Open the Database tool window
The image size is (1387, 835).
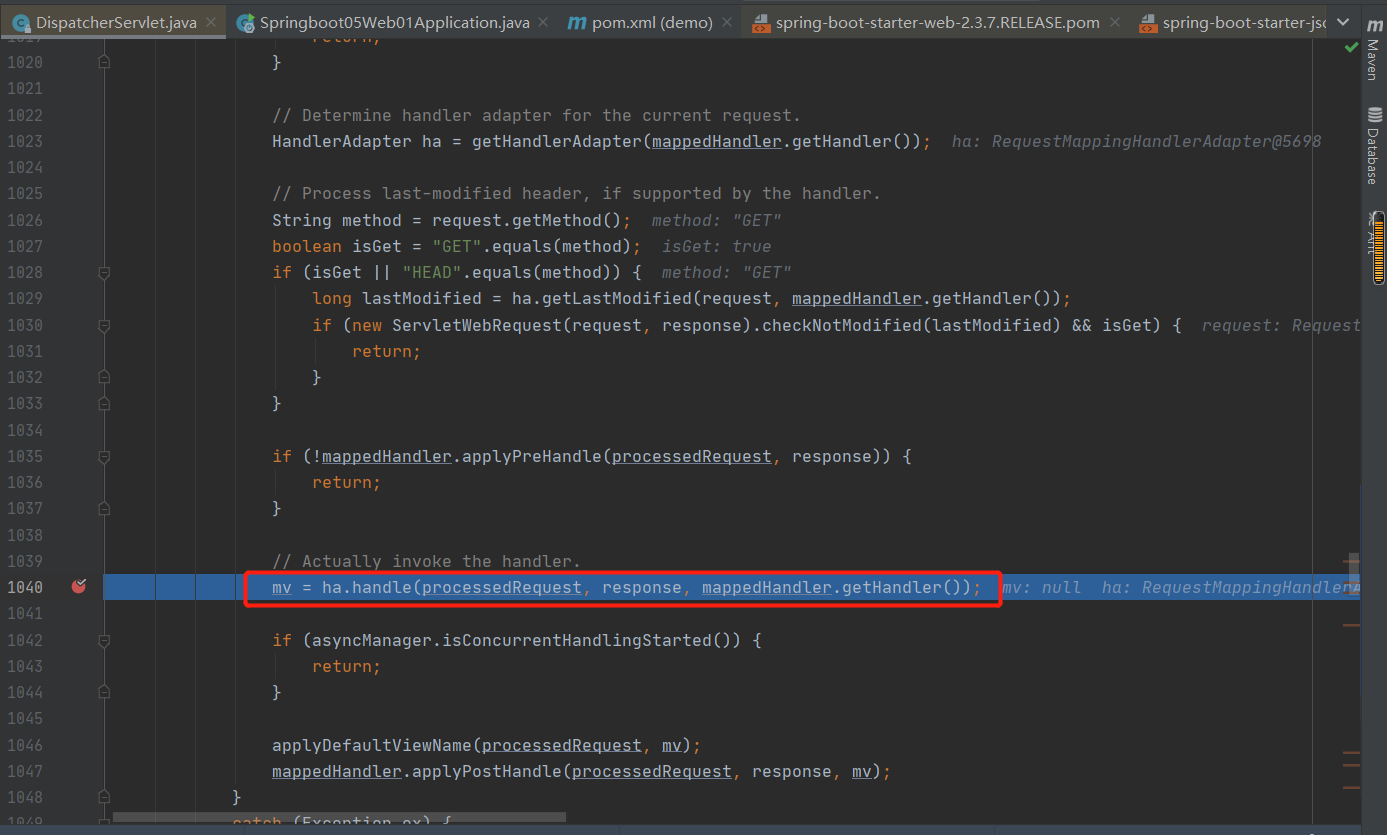[1374, 146]
